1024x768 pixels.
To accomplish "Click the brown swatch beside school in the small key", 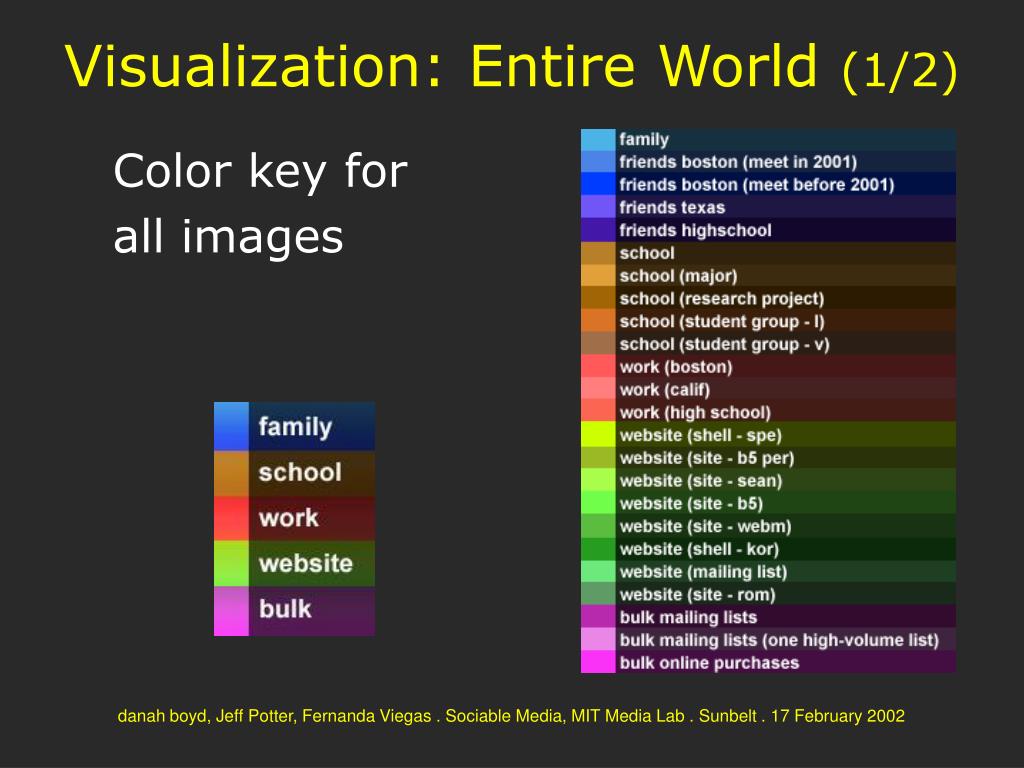I will pyautogui.click(x=231, y=473).
